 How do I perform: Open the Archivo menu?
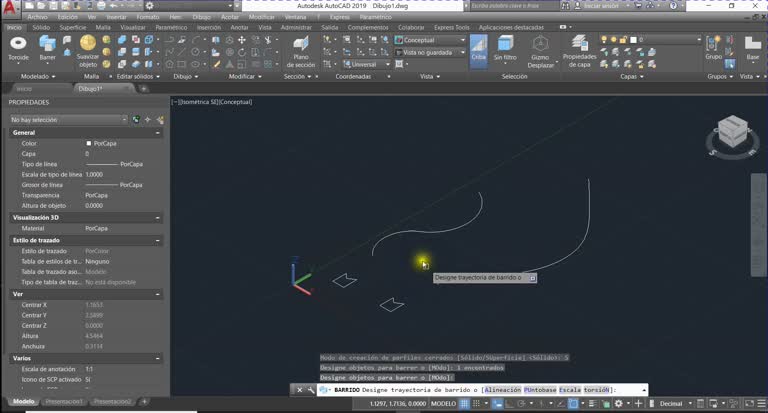(37, 17)
